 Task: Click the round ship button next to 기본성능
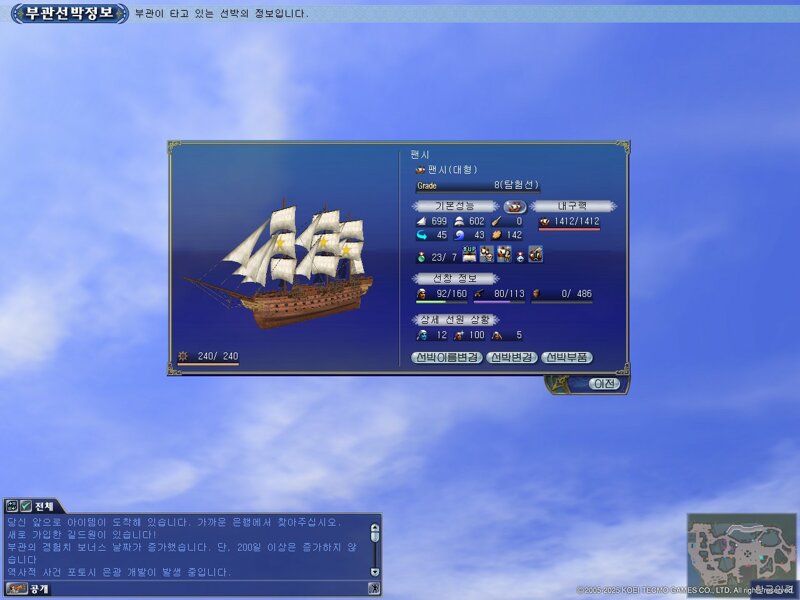(515, 207)
